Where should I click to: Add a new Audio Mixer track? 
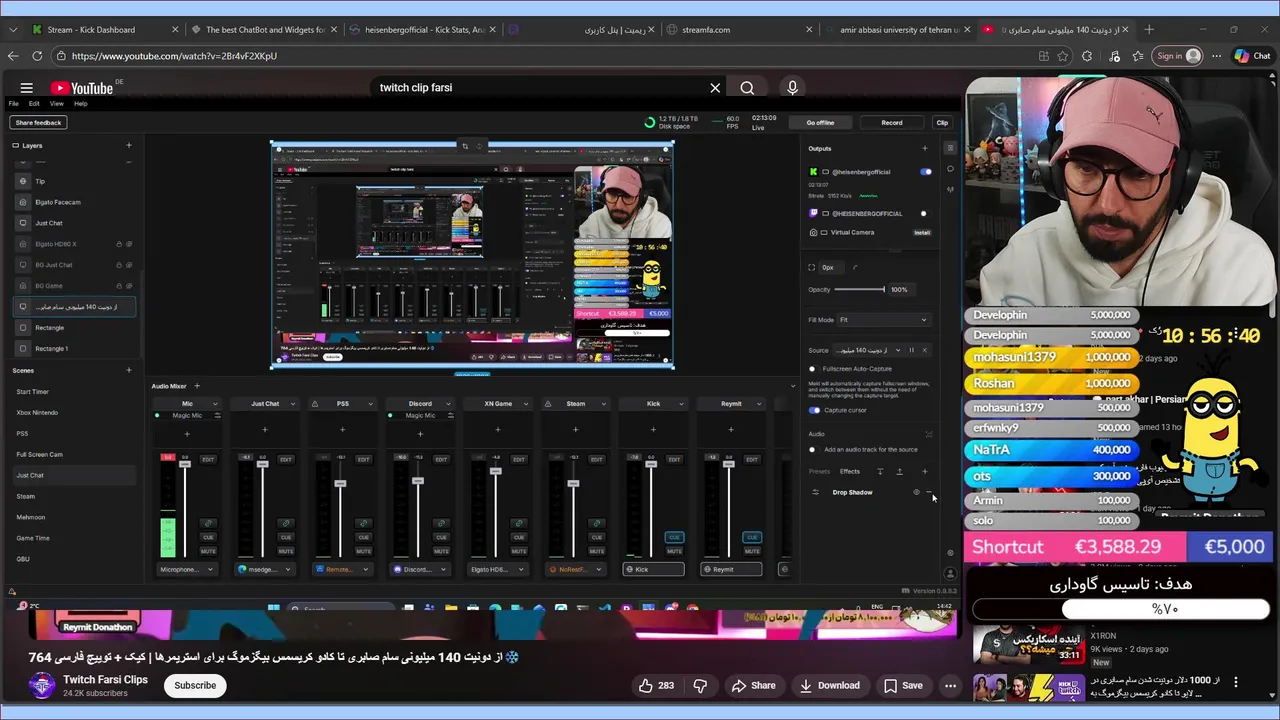click(x=197, y=386)
